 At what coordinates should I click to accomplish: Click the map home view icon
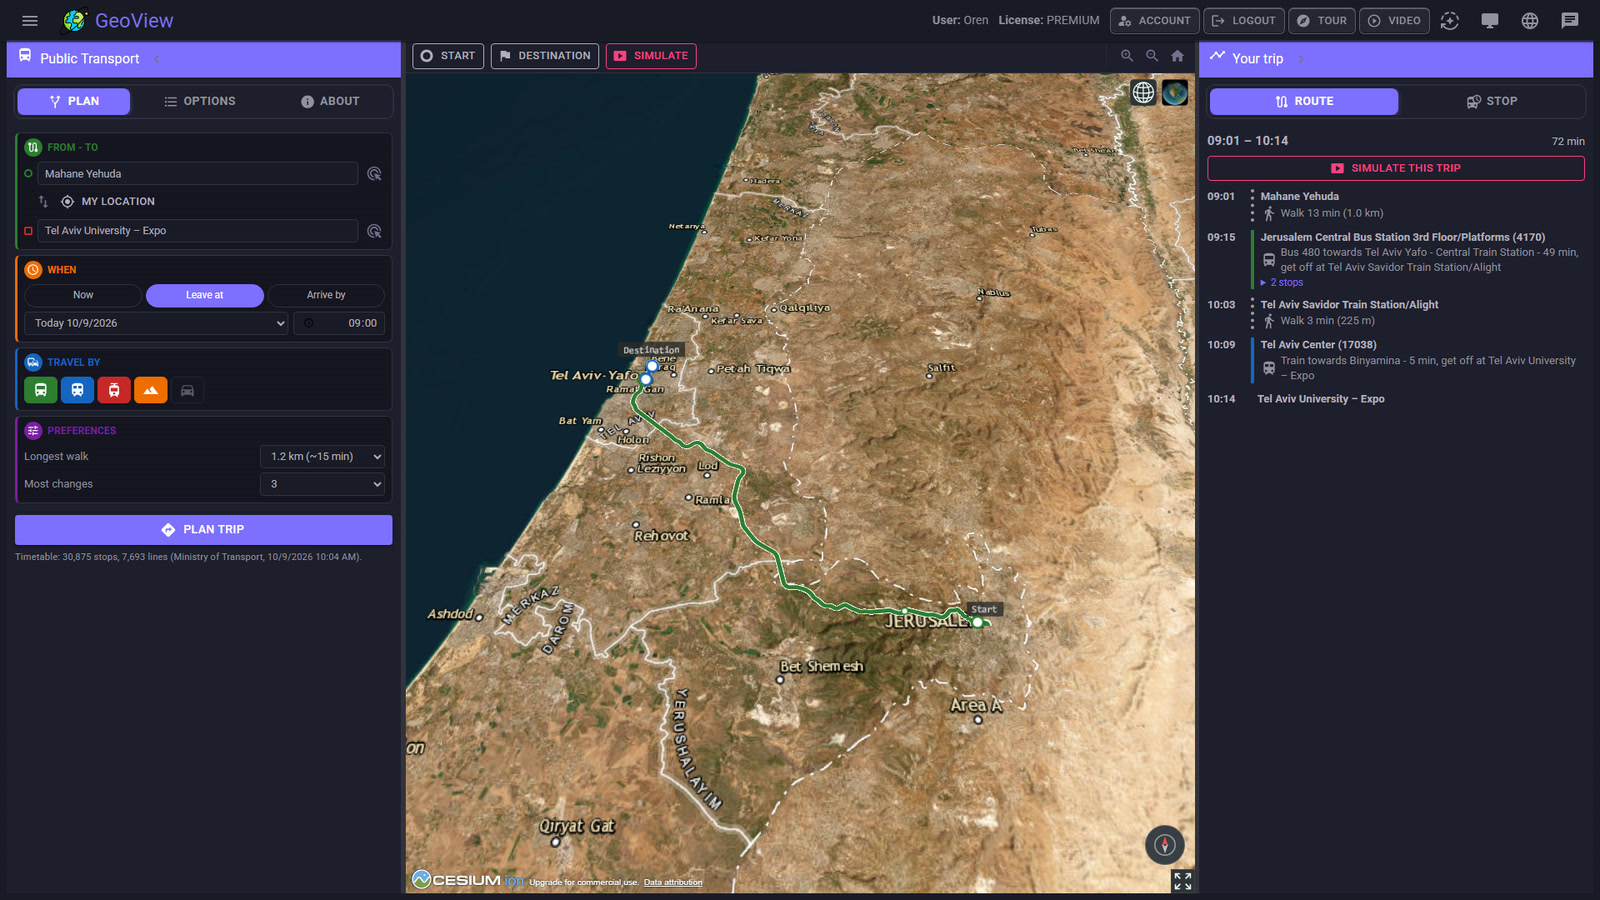1178,56
